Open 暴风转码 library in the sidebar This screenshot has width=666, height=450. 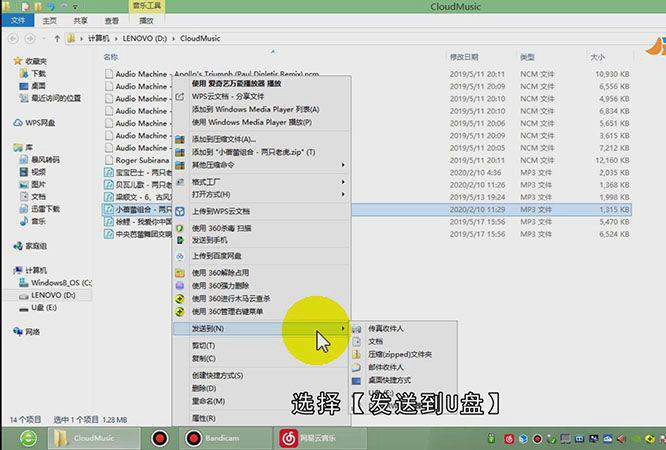(40, 160)
